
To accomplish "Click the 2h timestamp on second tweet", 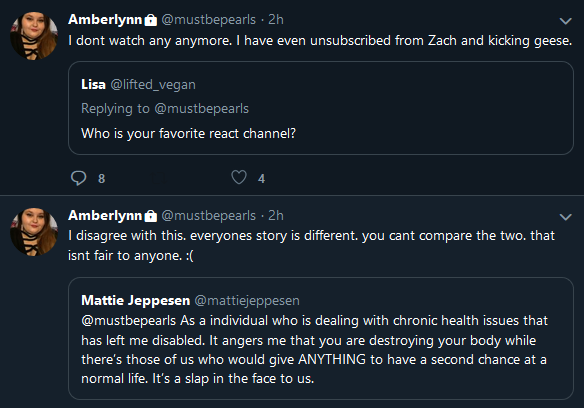I will pyautogui.click(x=276, y=215).
